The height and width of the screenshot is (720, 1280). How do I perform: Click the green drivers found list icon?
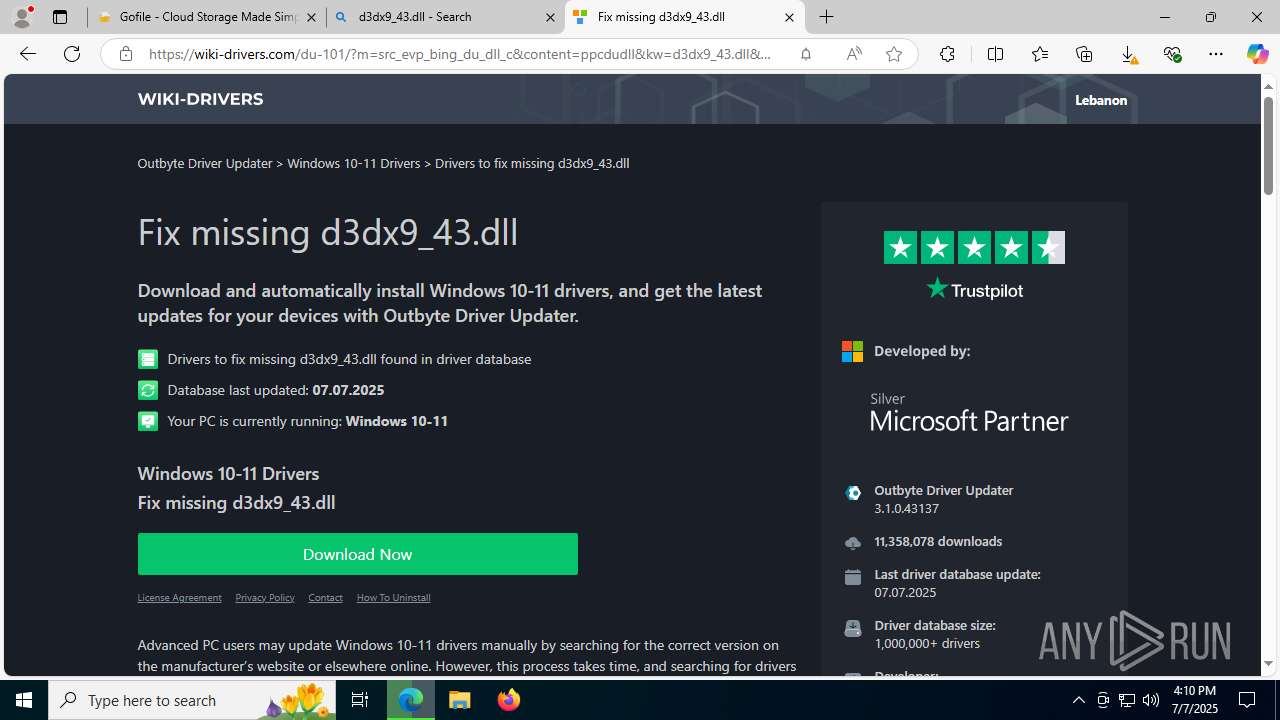click(147, 359)
